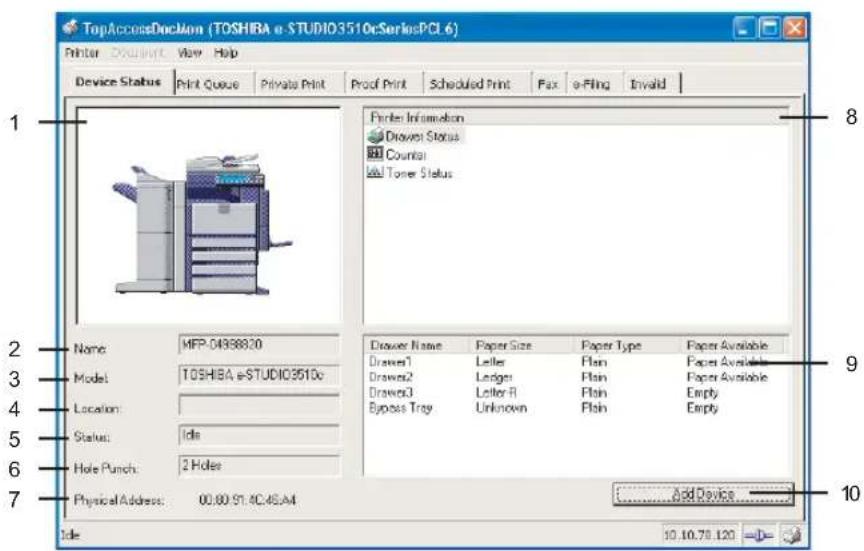This screenshot has width=864, height=551.
Task: Select the Drawer Status printer icon
Action: pos(375,136)
